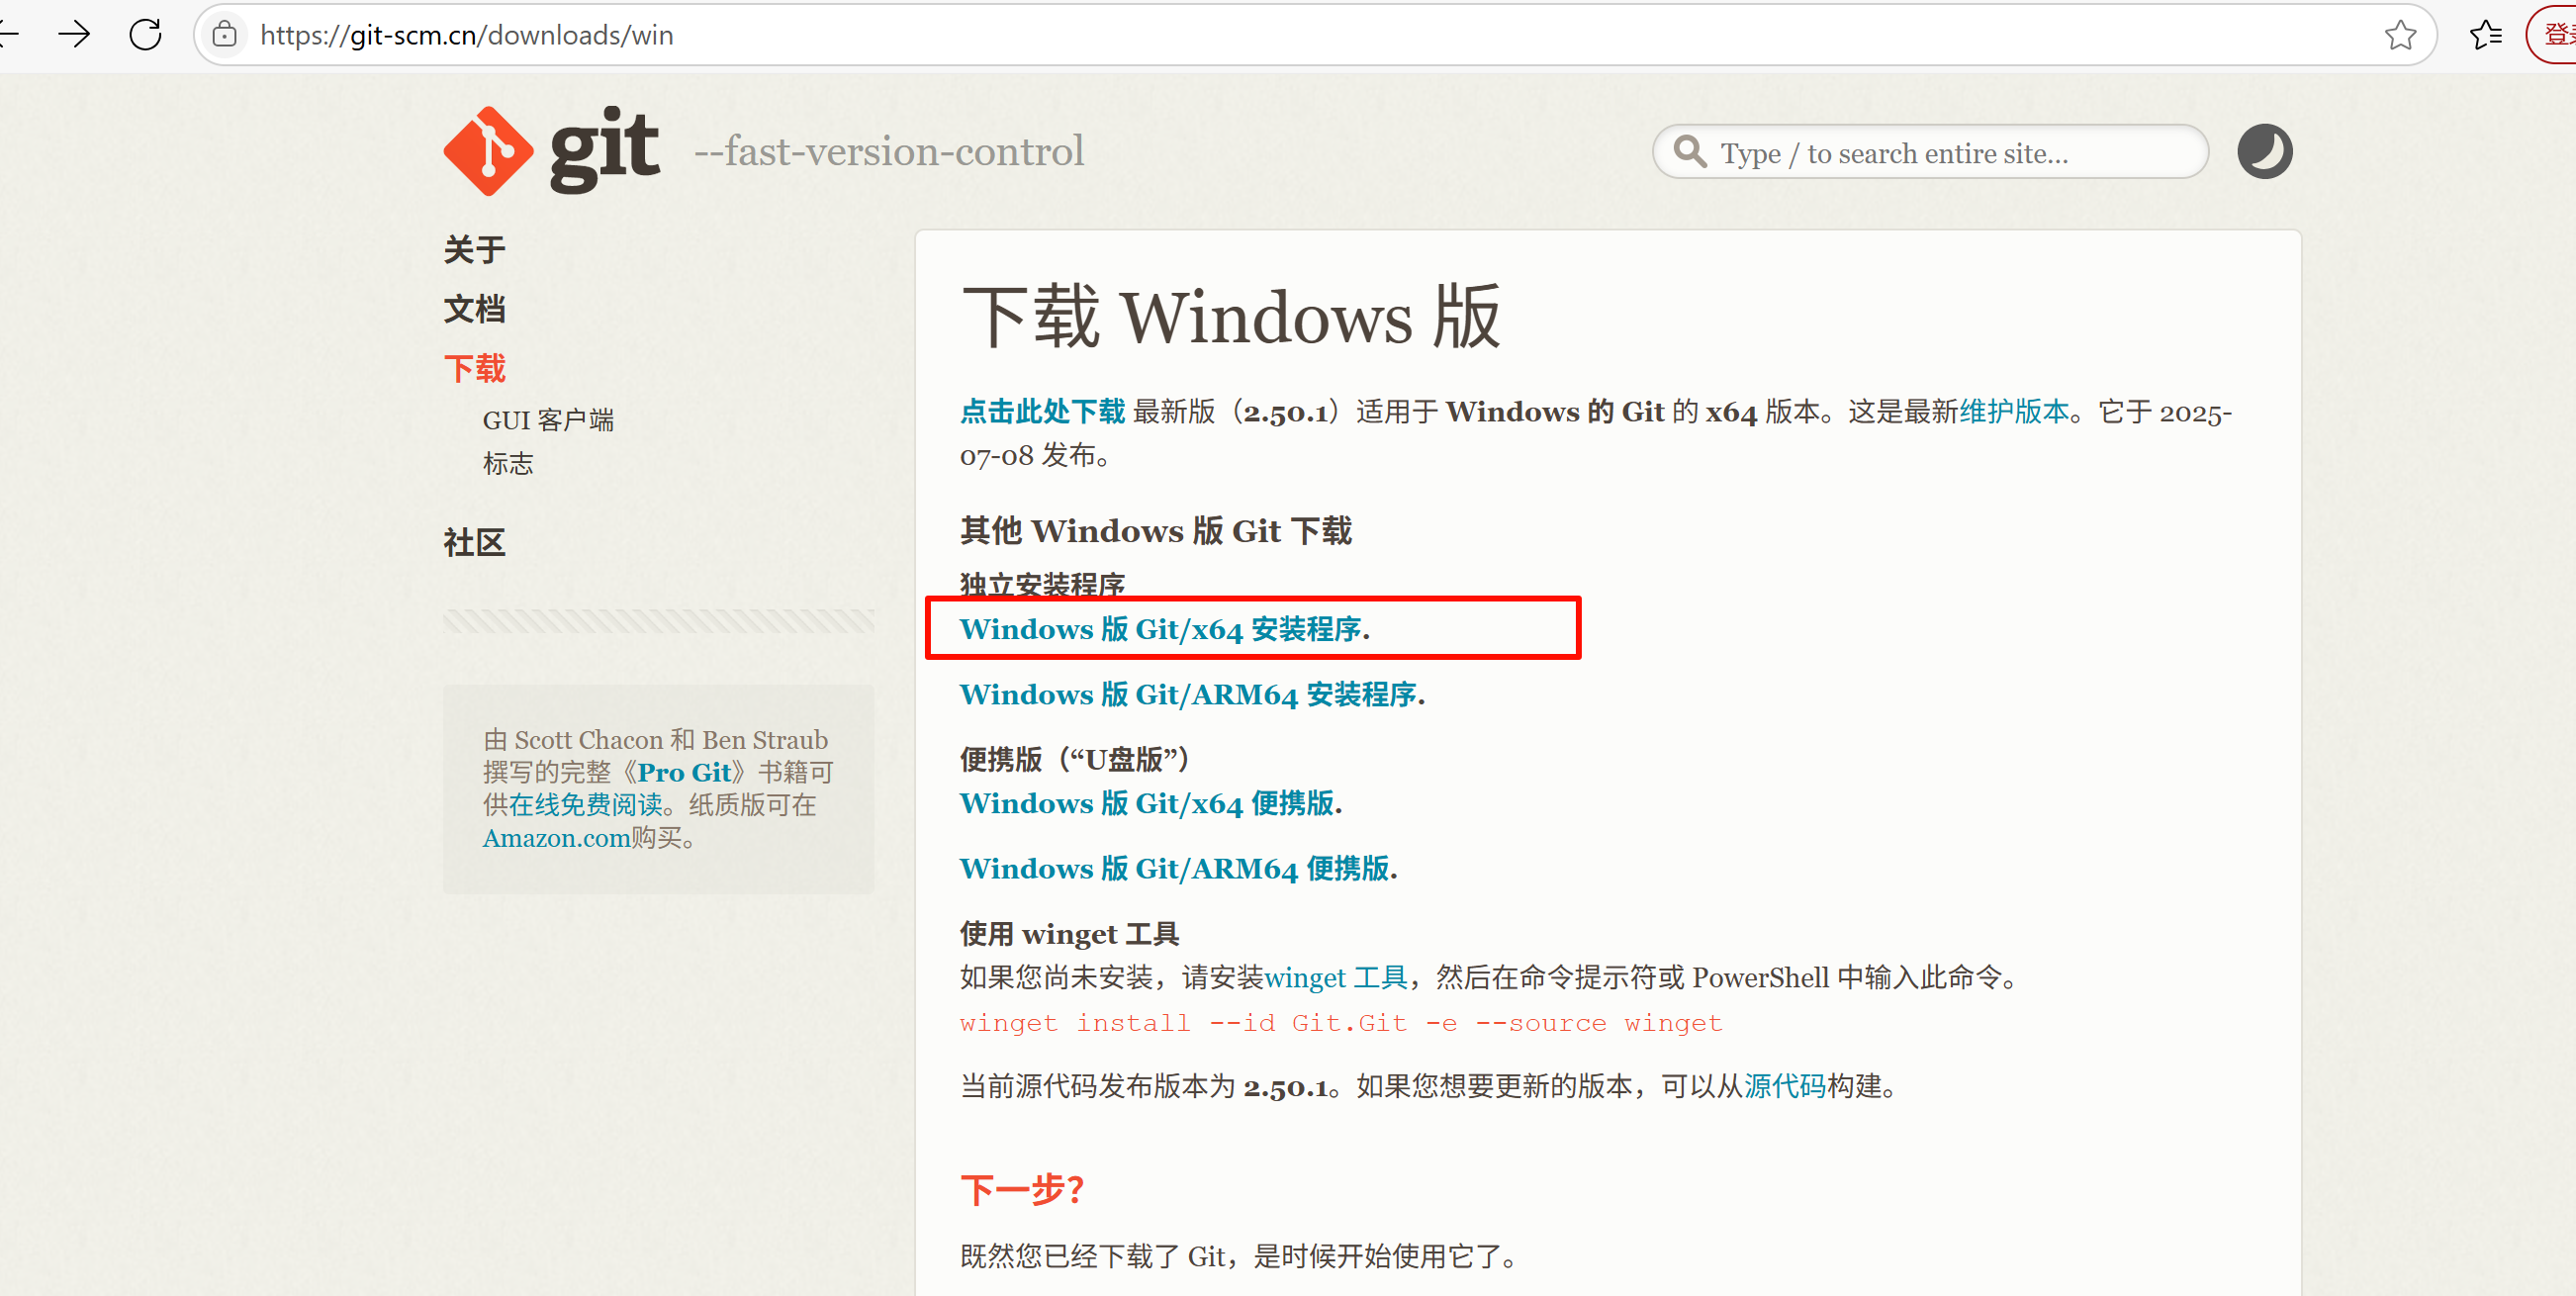
Task: Open the 关于 menu item
Action: pos(474,249)
